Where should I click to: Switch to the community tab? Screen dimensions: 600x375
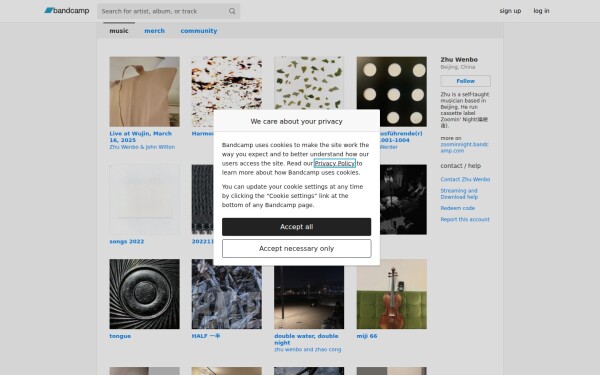click(199, 31)
